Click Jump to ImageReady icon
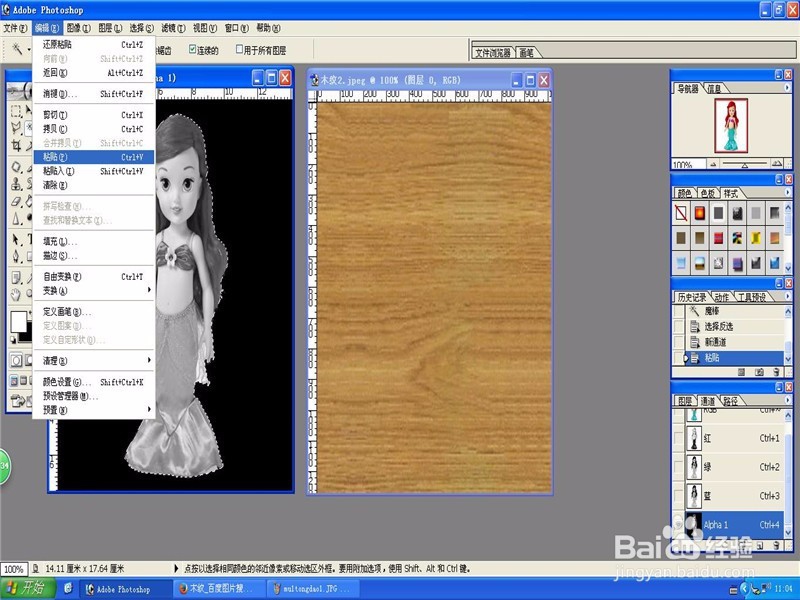This screenshot has width=800, height=600. point(18,401)
